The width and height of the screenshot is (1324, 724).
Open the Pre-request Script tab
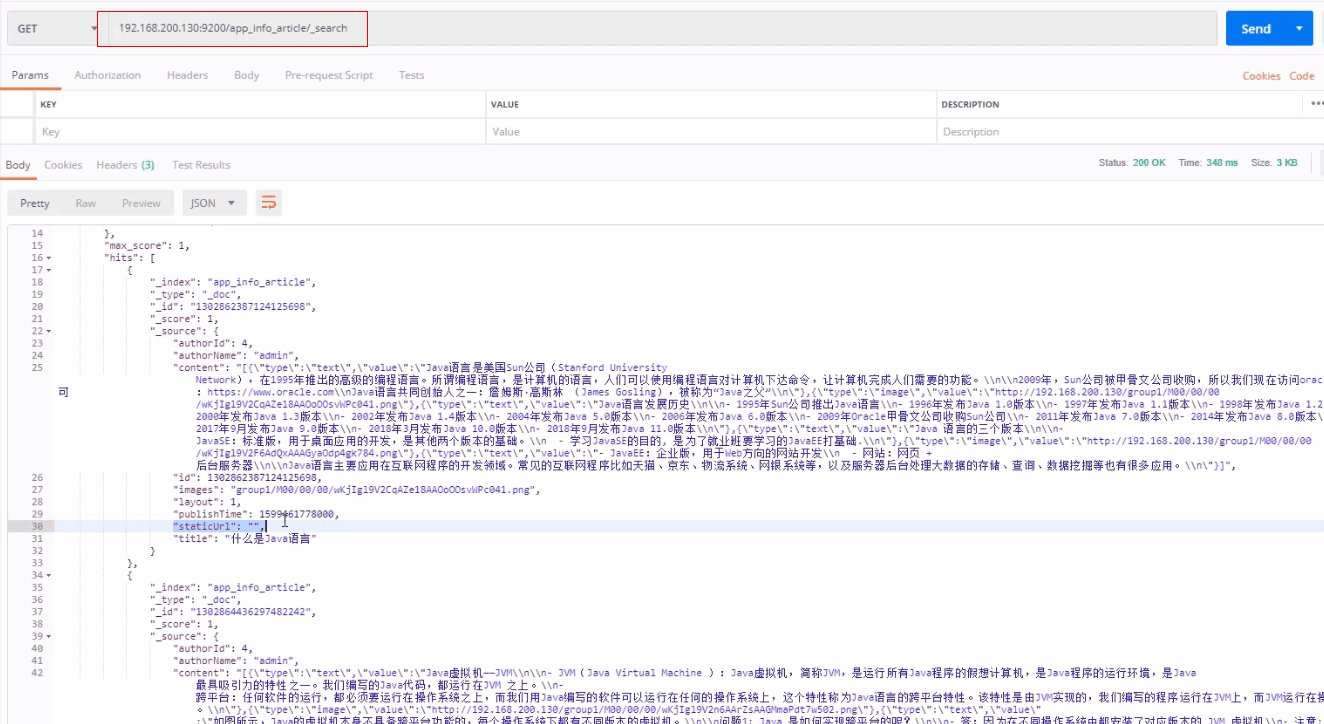click(329, 75)
